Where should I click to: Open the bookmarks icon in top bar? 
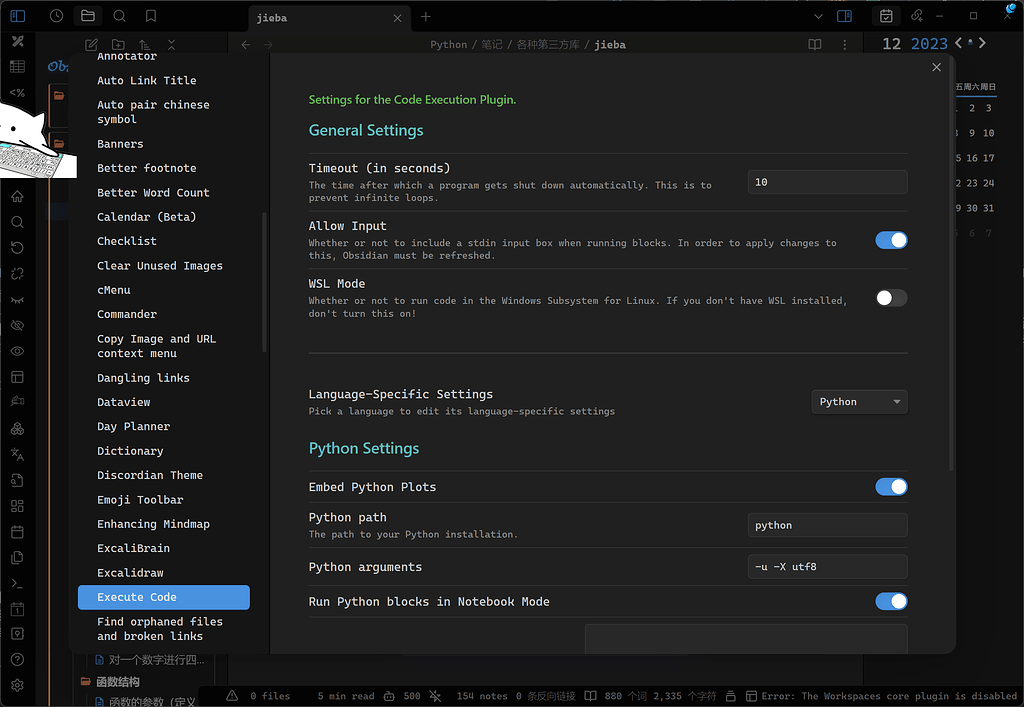(x=150, y=16)
